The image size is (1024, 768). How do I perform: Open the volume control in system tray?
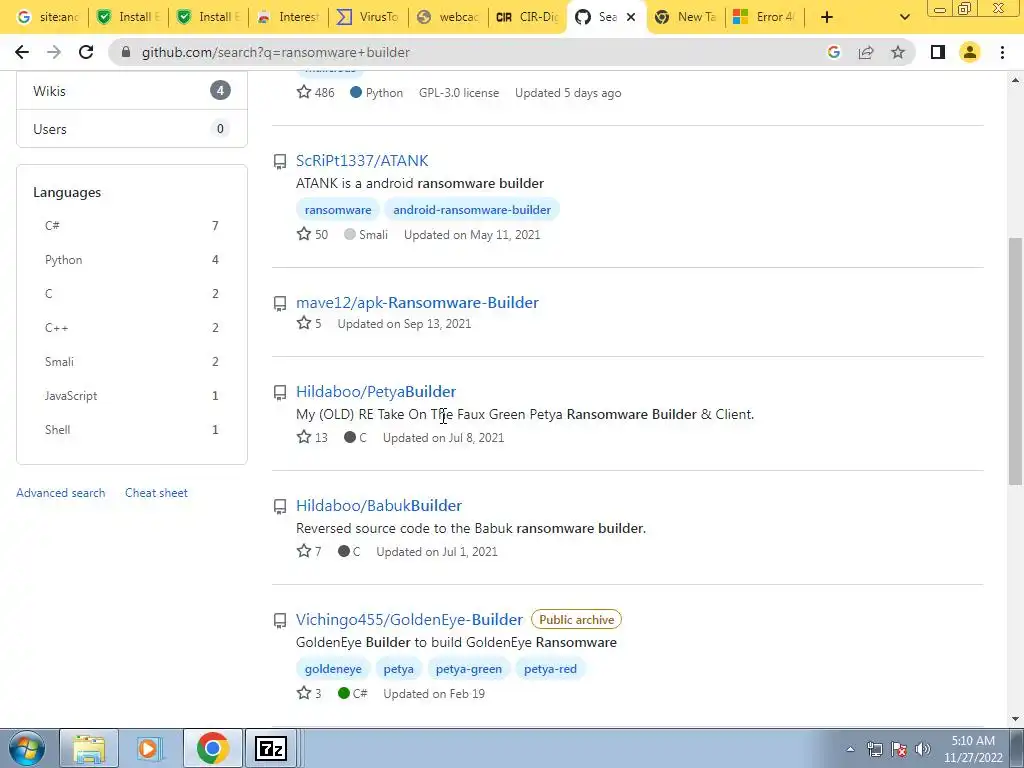pyautogui.click(x=922, y=749)
